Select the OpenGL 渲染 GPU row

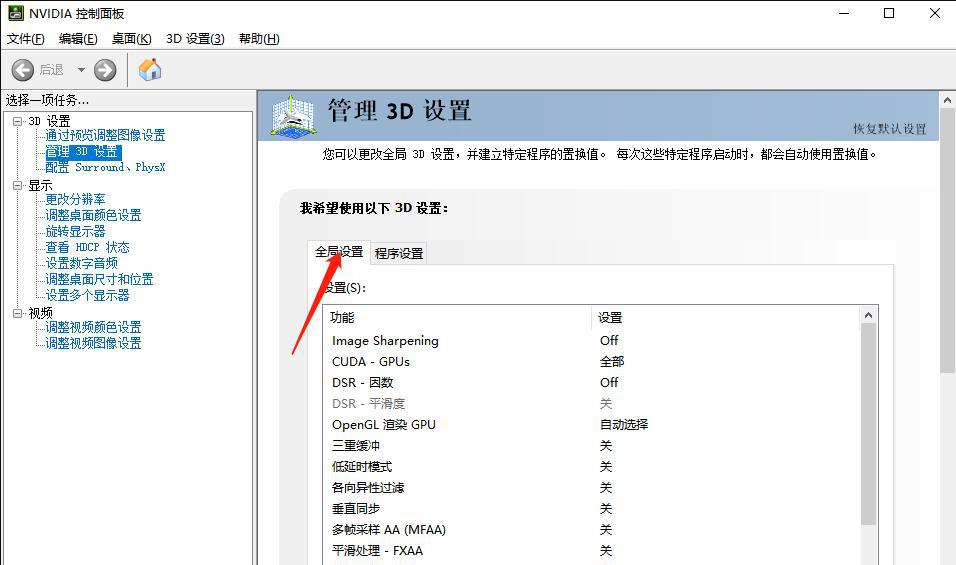(x=591, y=425)
